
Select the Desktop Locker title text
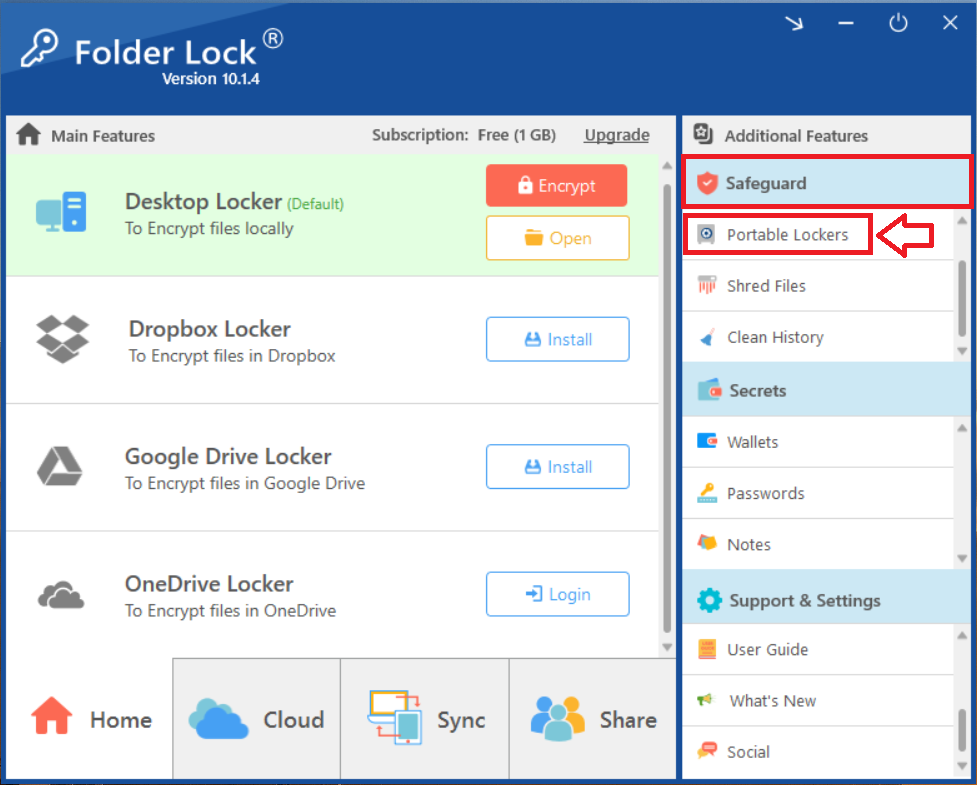point(203,201)
